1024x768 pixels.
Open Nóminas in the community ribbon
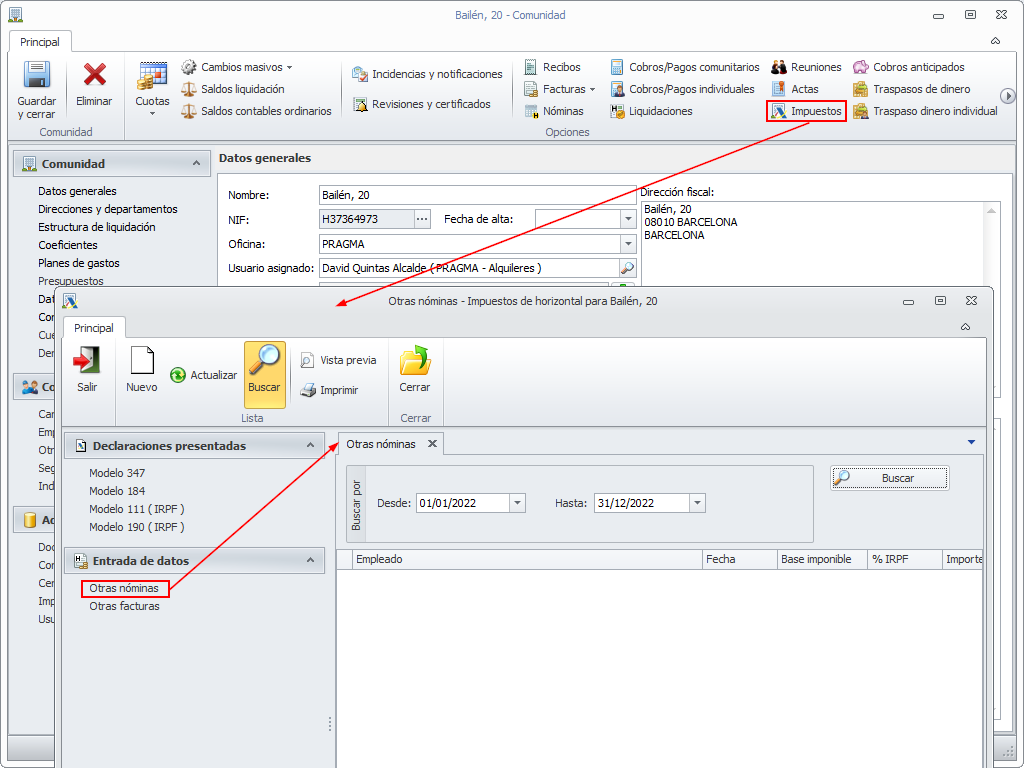coord(554,111)
